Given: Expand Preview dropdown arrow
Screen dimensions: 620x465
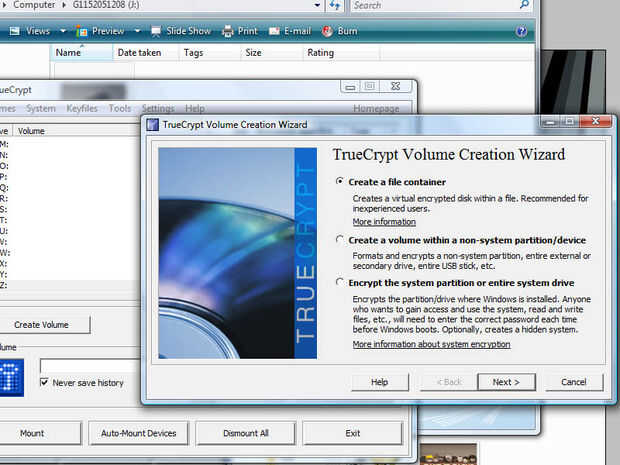Looking at the screenshot, I should [x=137, y=30].
